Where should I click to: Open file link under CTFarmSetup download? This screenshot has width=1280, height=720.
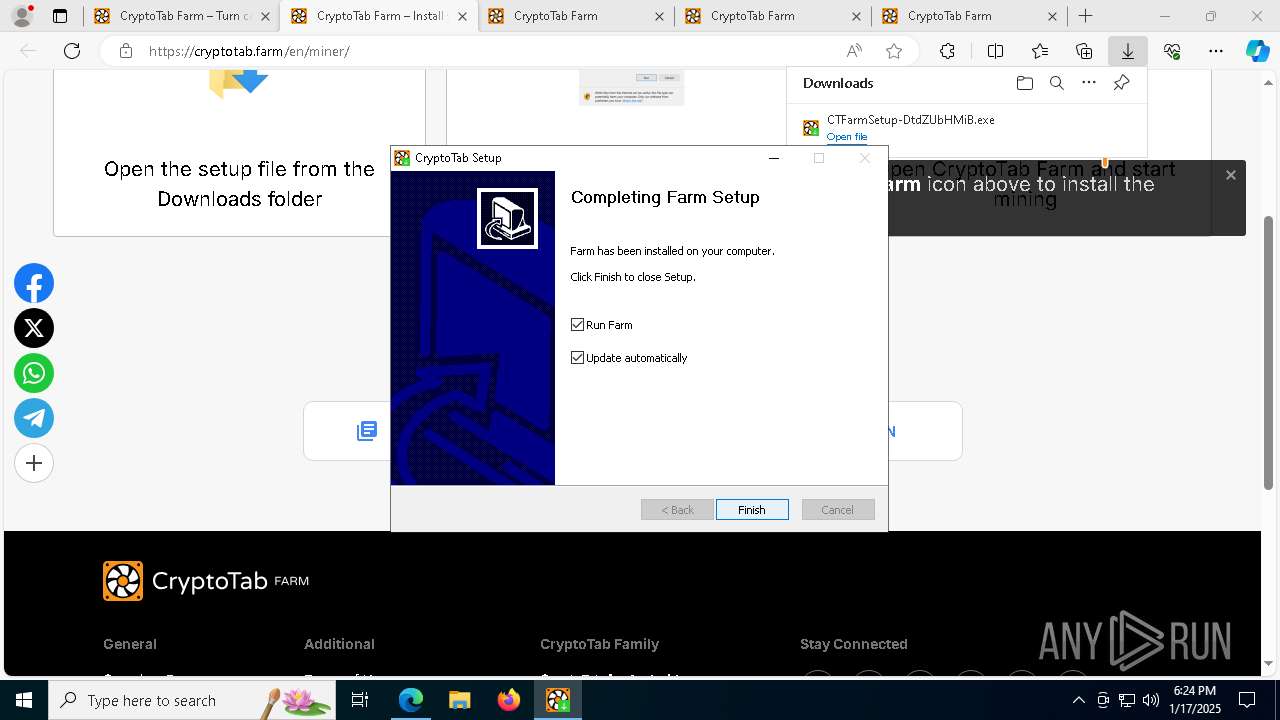(x=846, y=137)
